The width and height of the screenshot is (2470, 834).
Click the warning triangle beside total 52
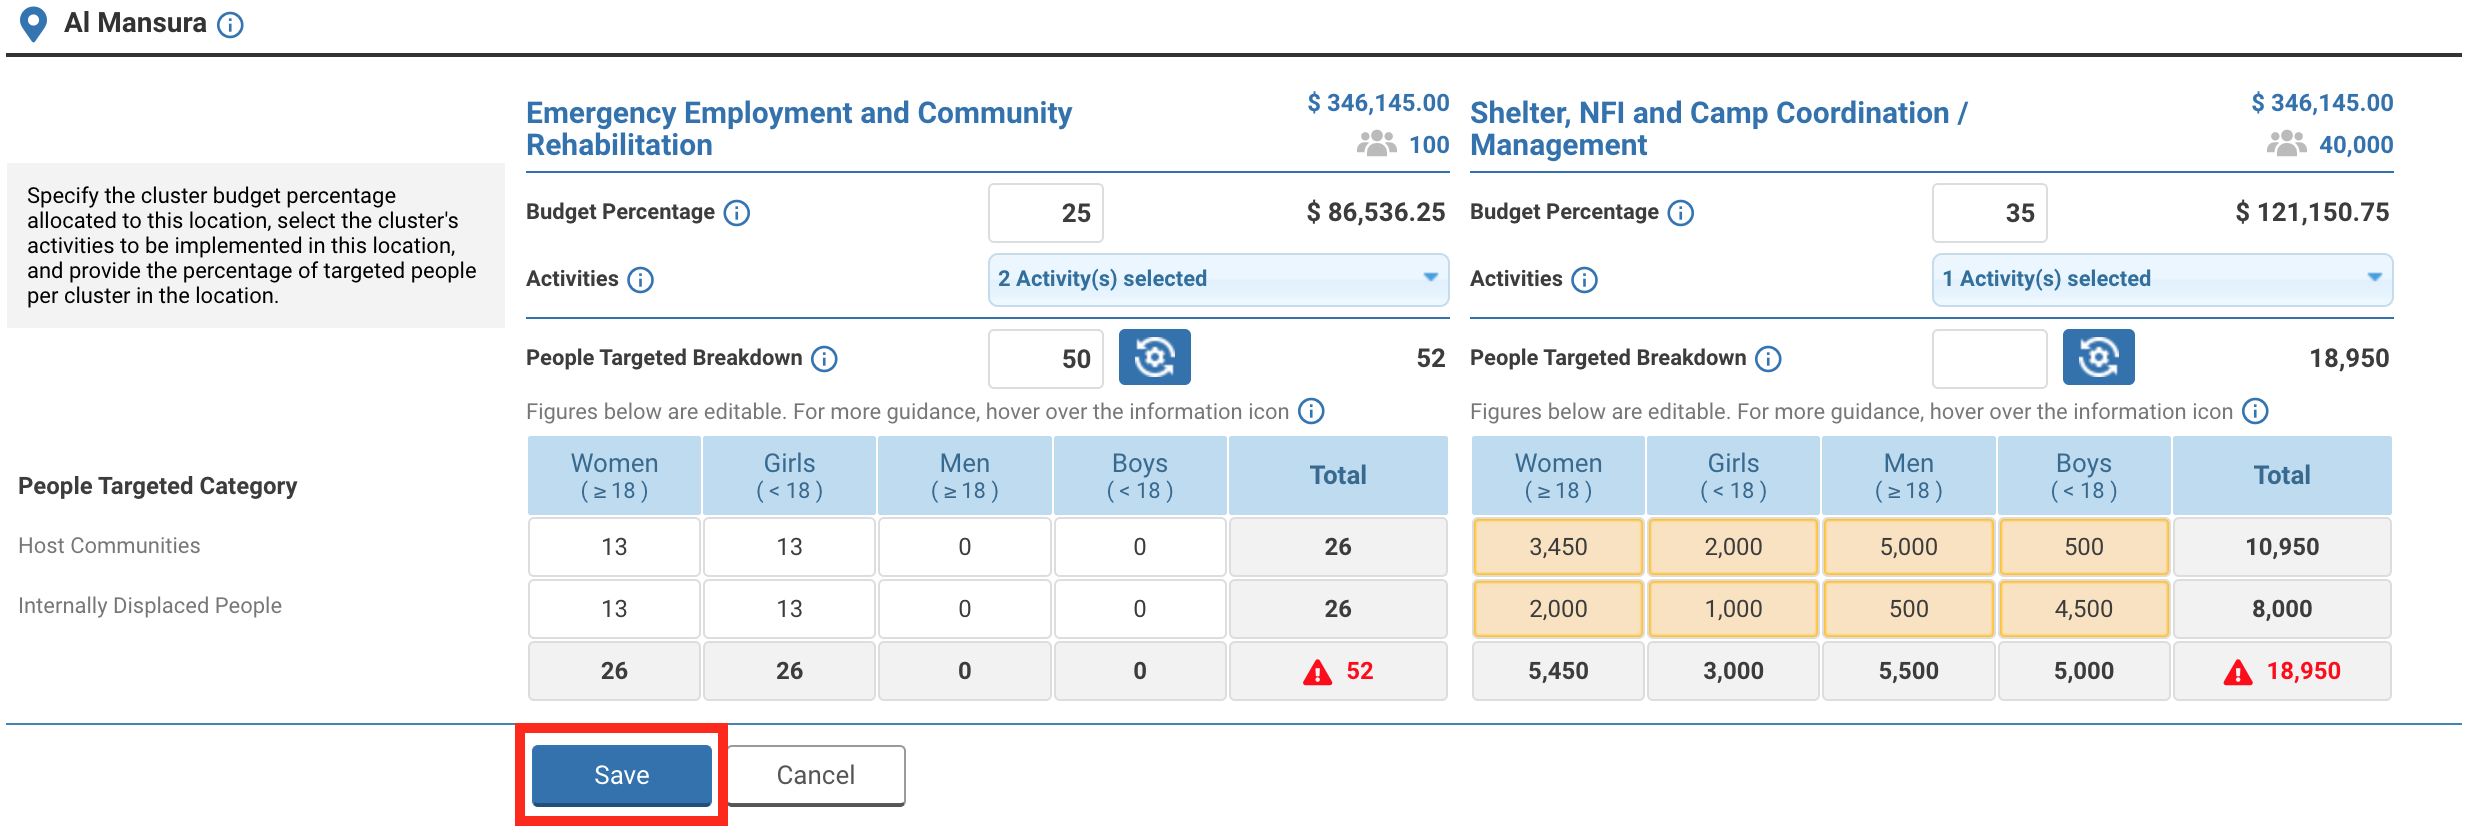[1318, 672]
